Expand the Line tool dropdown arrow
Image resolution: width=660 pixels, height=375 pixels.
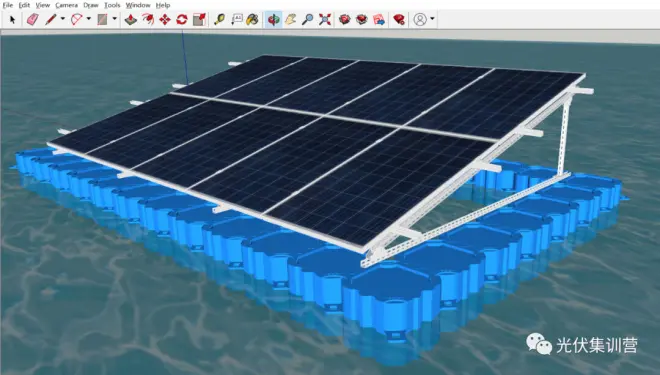[63, 19]
